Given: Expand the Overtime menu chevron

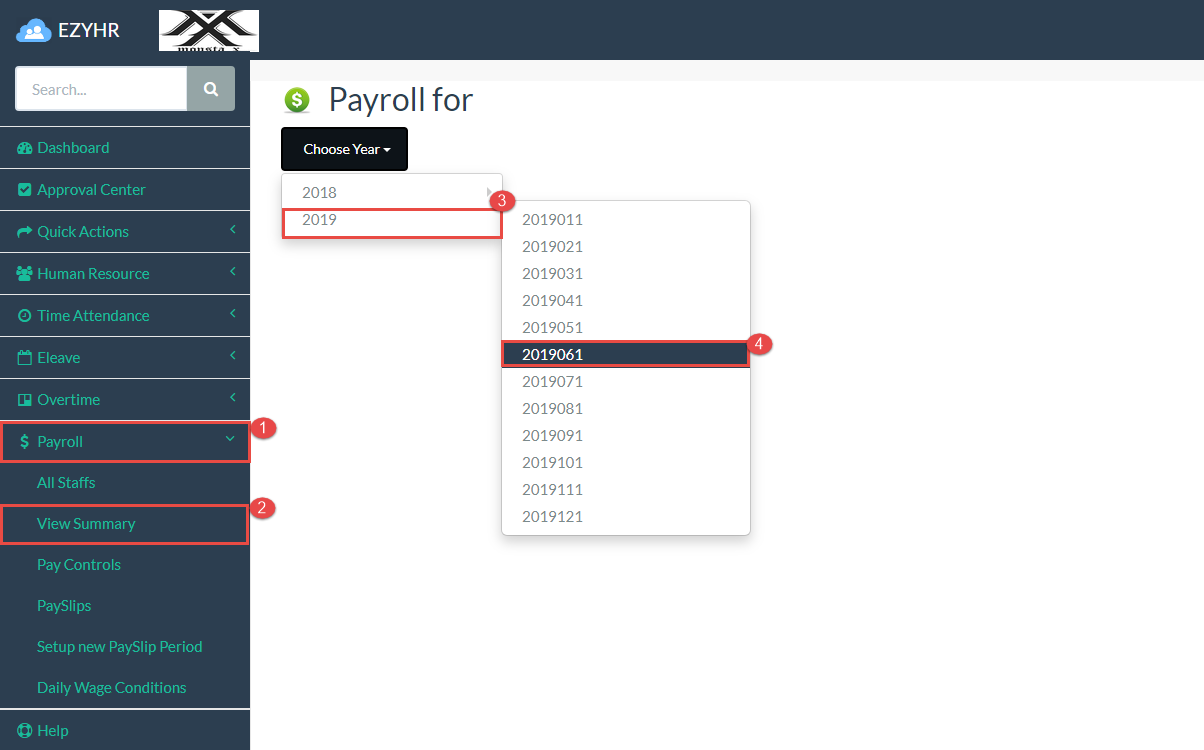Looking at the screenshot, I should pos(233,399).
